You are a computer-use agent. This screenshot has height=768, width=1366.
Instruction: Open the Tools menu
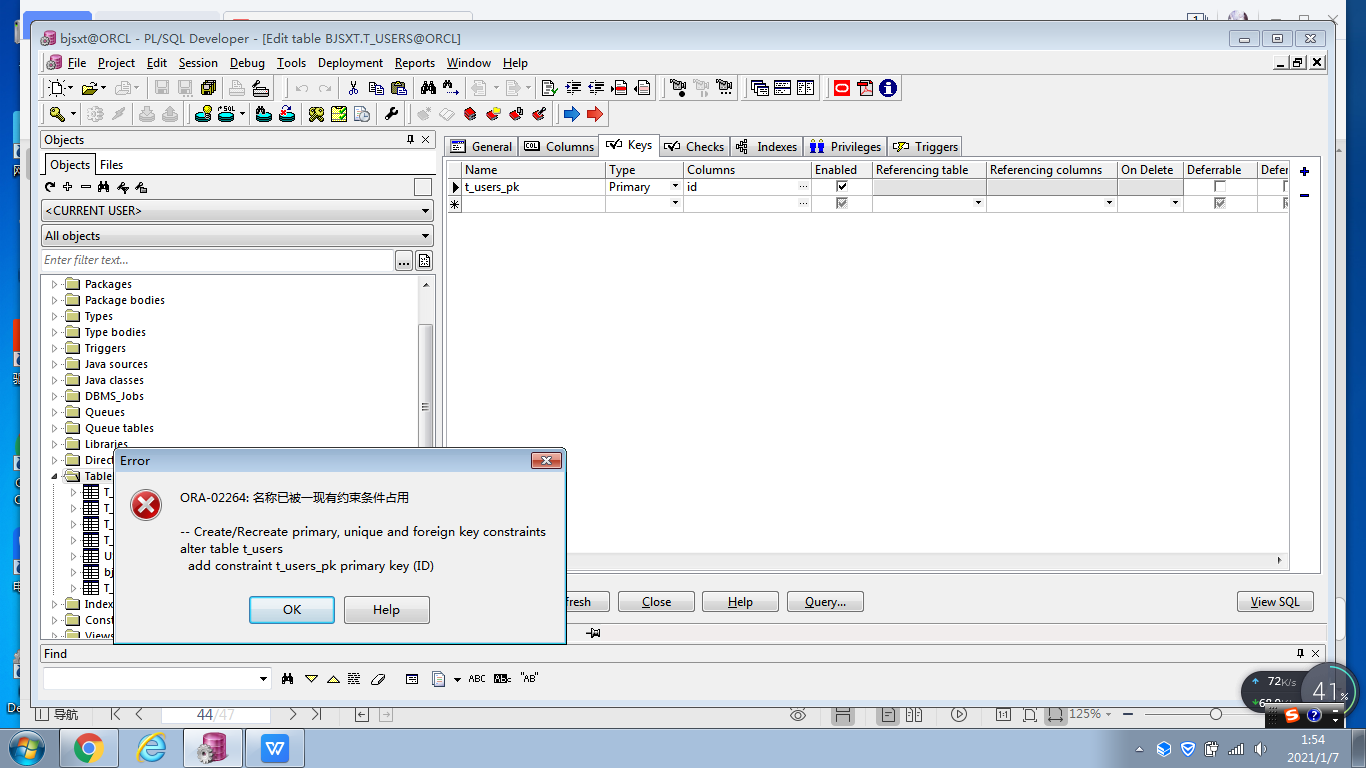click(x=291, y=62)
